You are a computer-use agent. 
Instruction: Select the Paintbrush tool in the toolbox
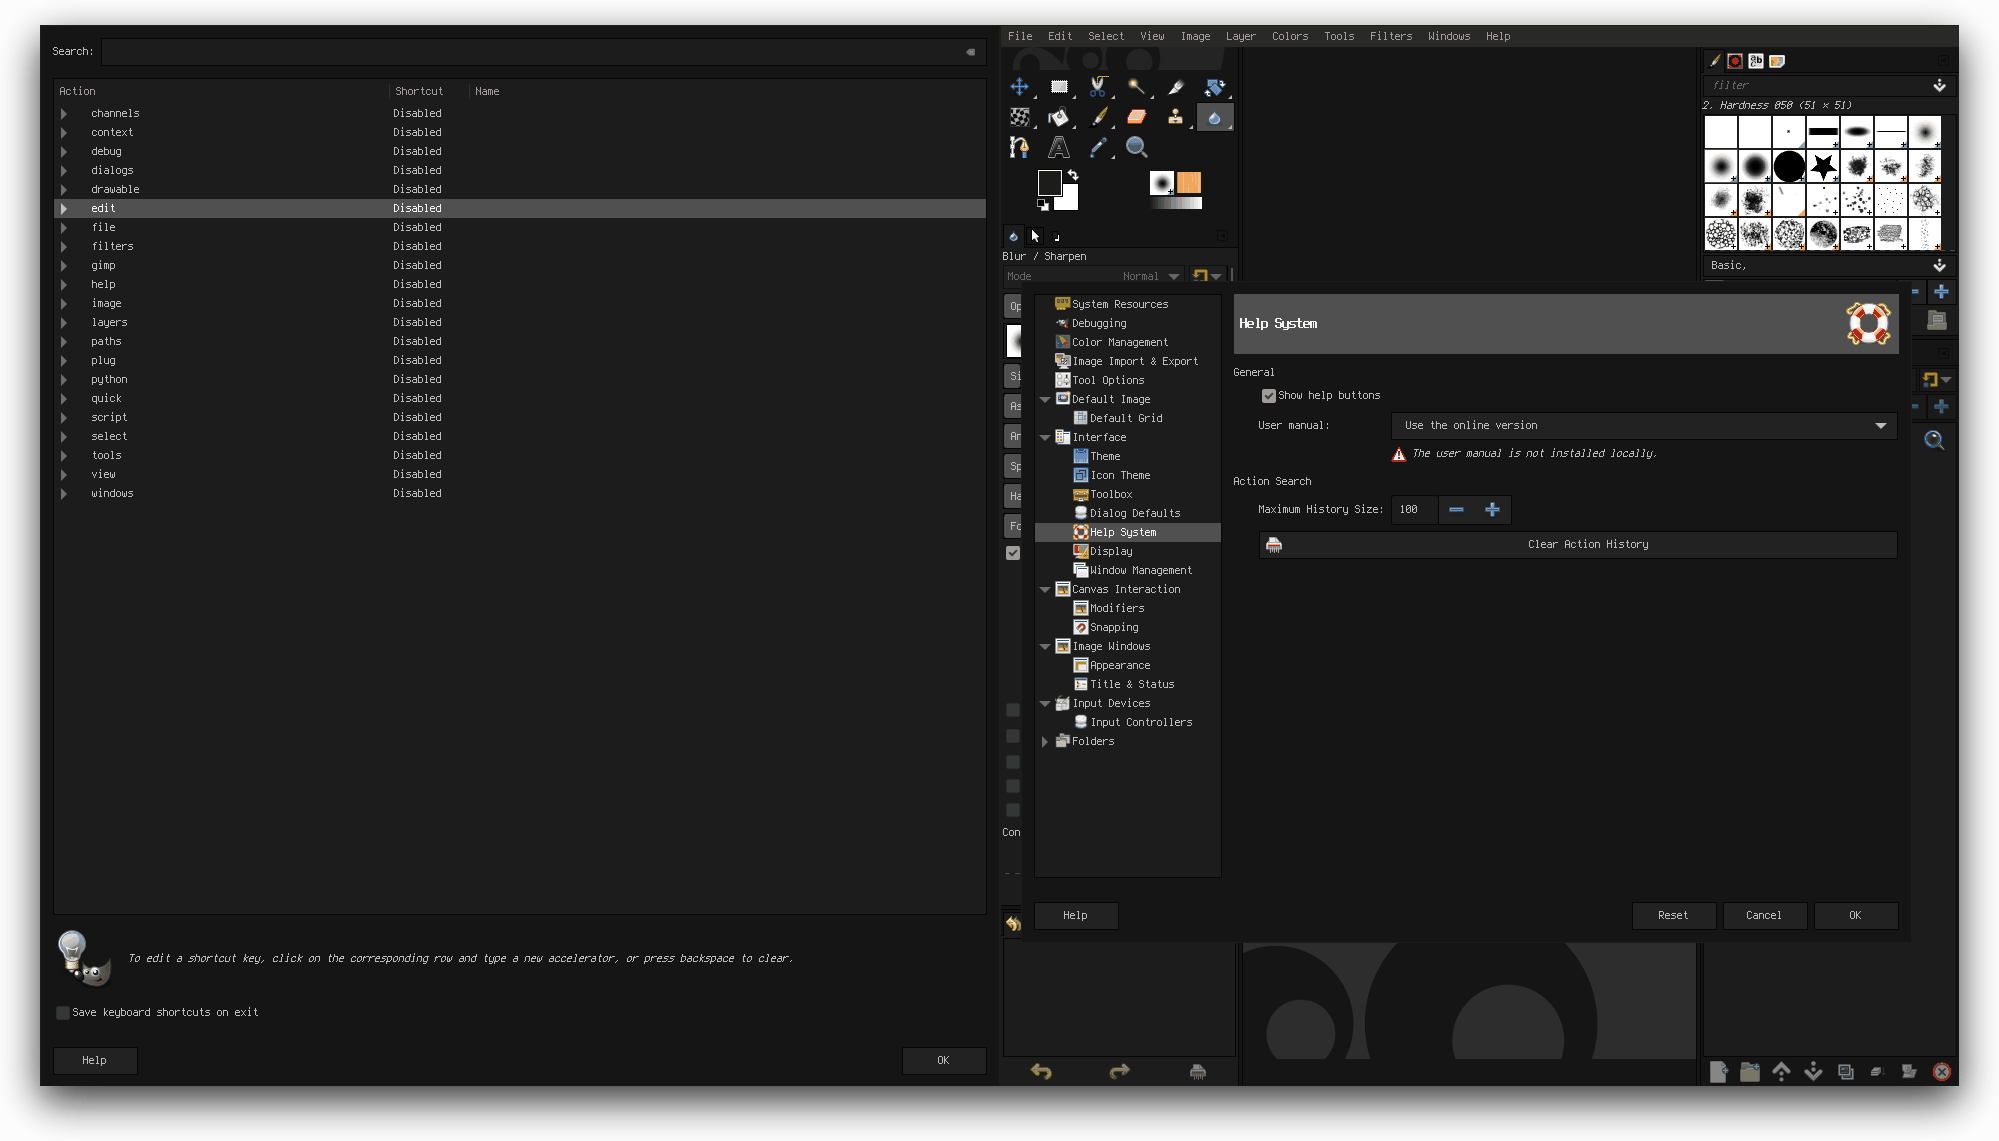point(1098,117)
